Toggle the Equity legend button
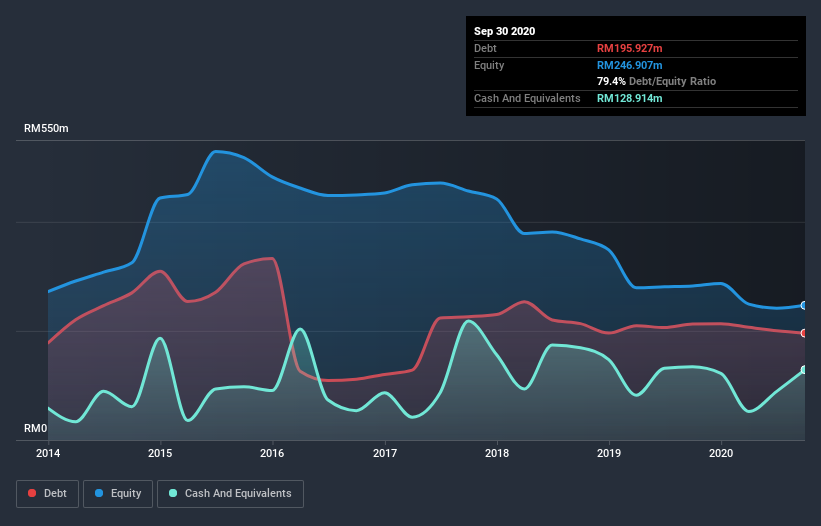821x526 pixels. click(x=118, y=494)
